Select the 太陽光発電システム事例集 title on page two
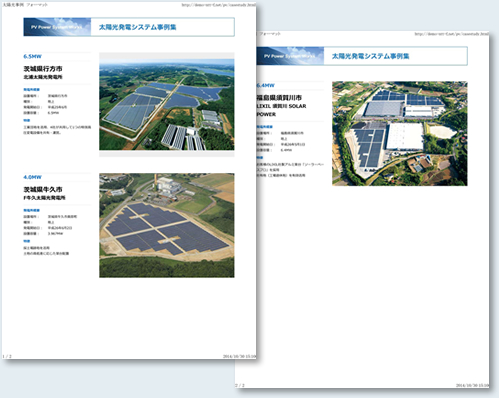Image resolution: width=499 pixels, height=398 pixels. [370, 56]
